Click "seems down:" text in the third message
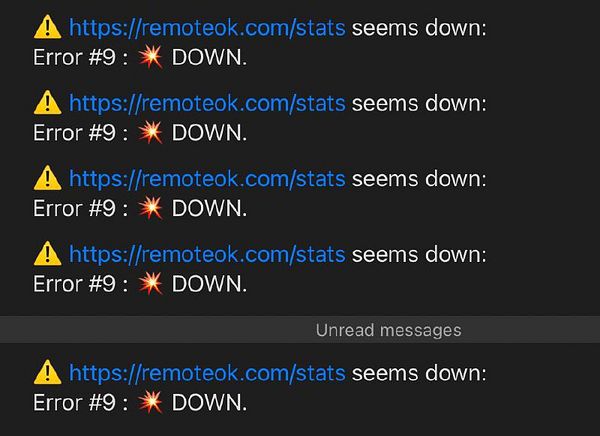 [x=419, y=179]
